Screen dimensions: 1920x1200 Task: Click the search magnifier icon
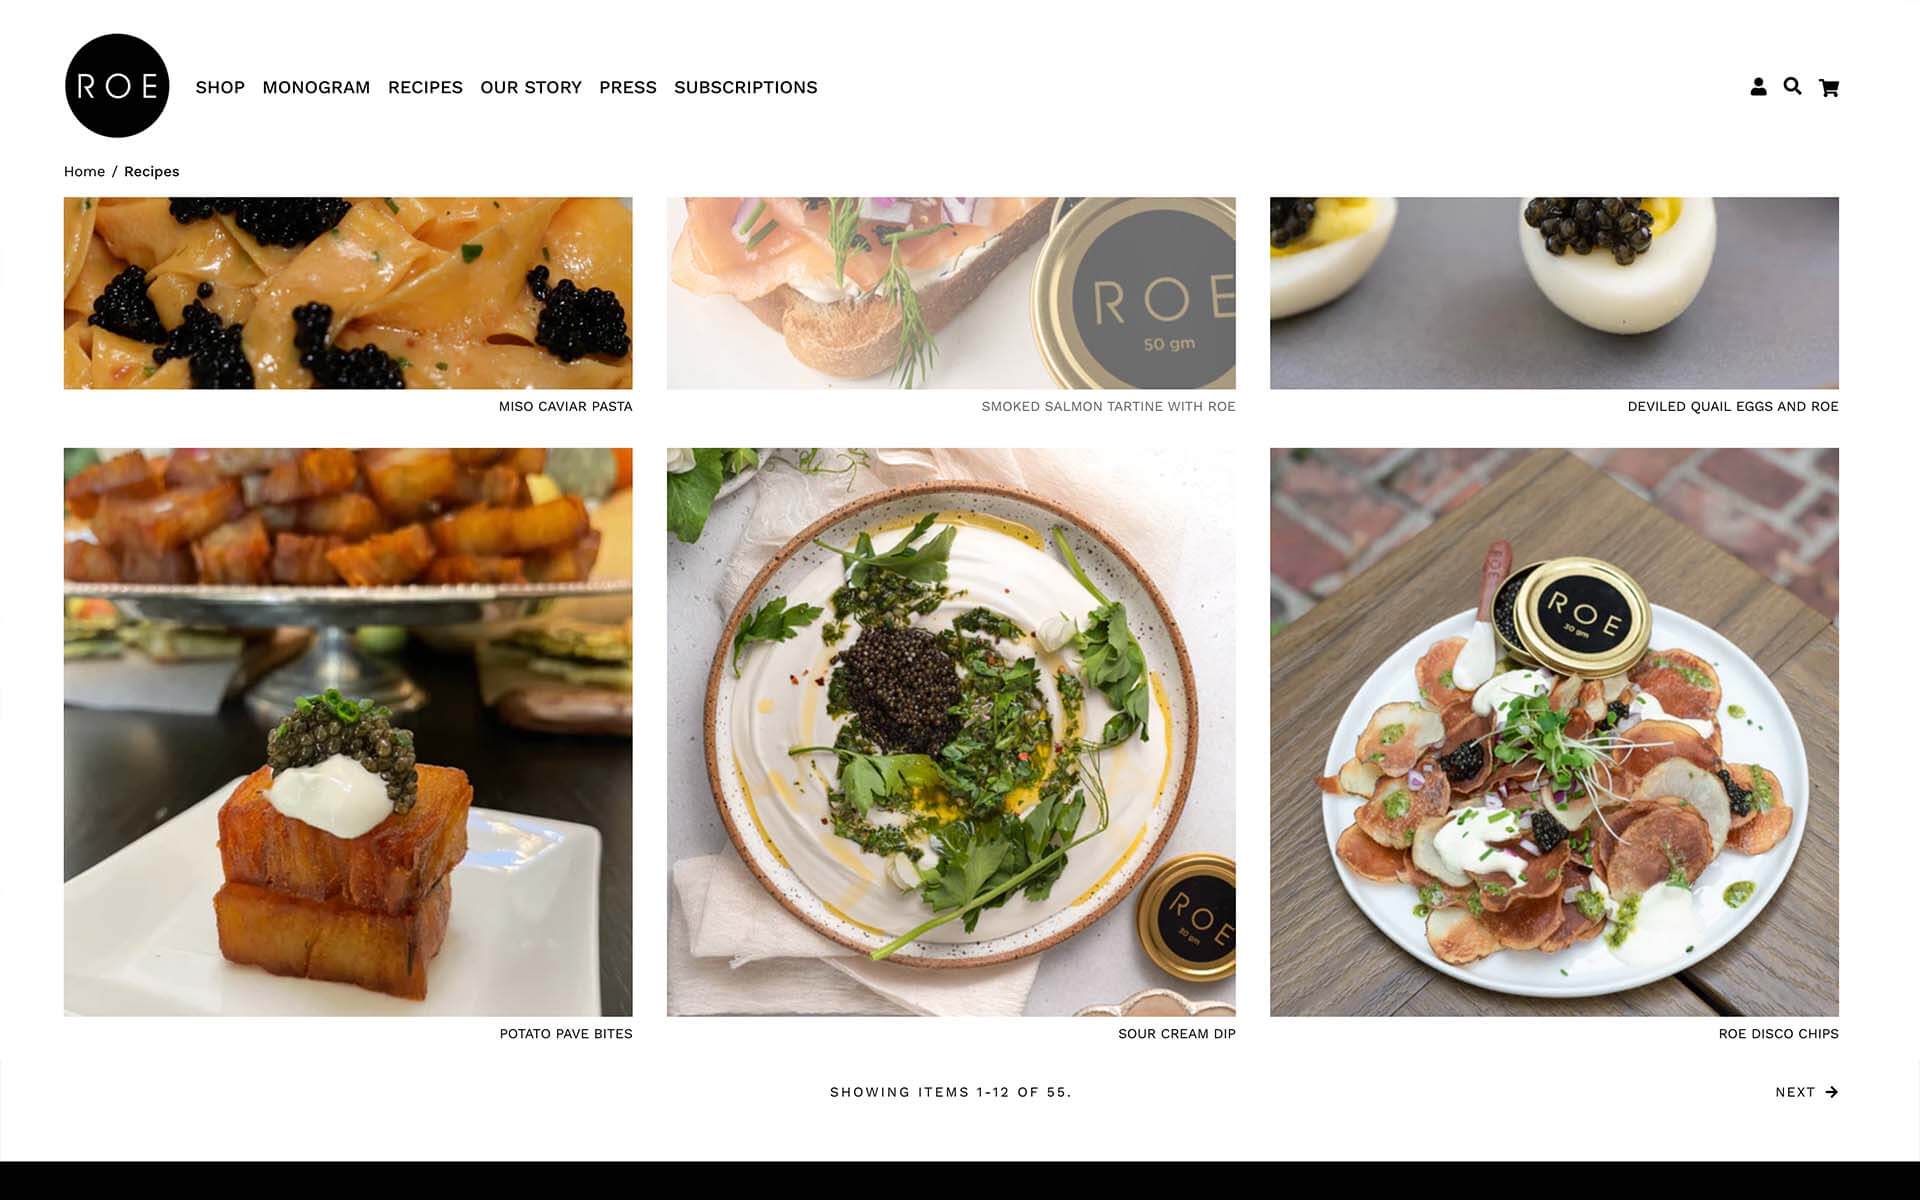[1792, 87]
